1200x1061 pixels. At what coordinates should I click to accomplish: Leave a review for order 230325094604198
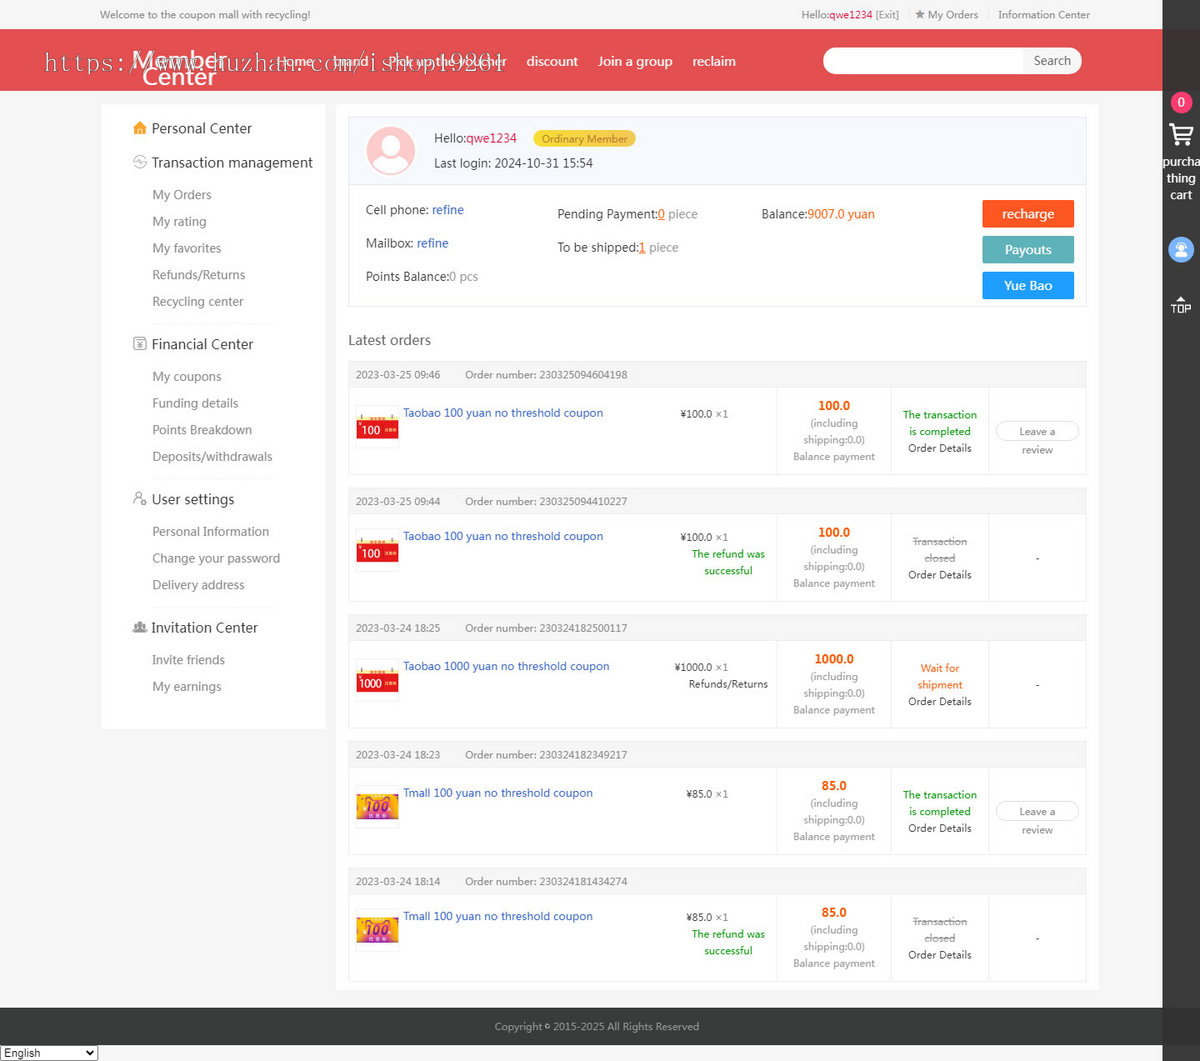[1037, 431]
